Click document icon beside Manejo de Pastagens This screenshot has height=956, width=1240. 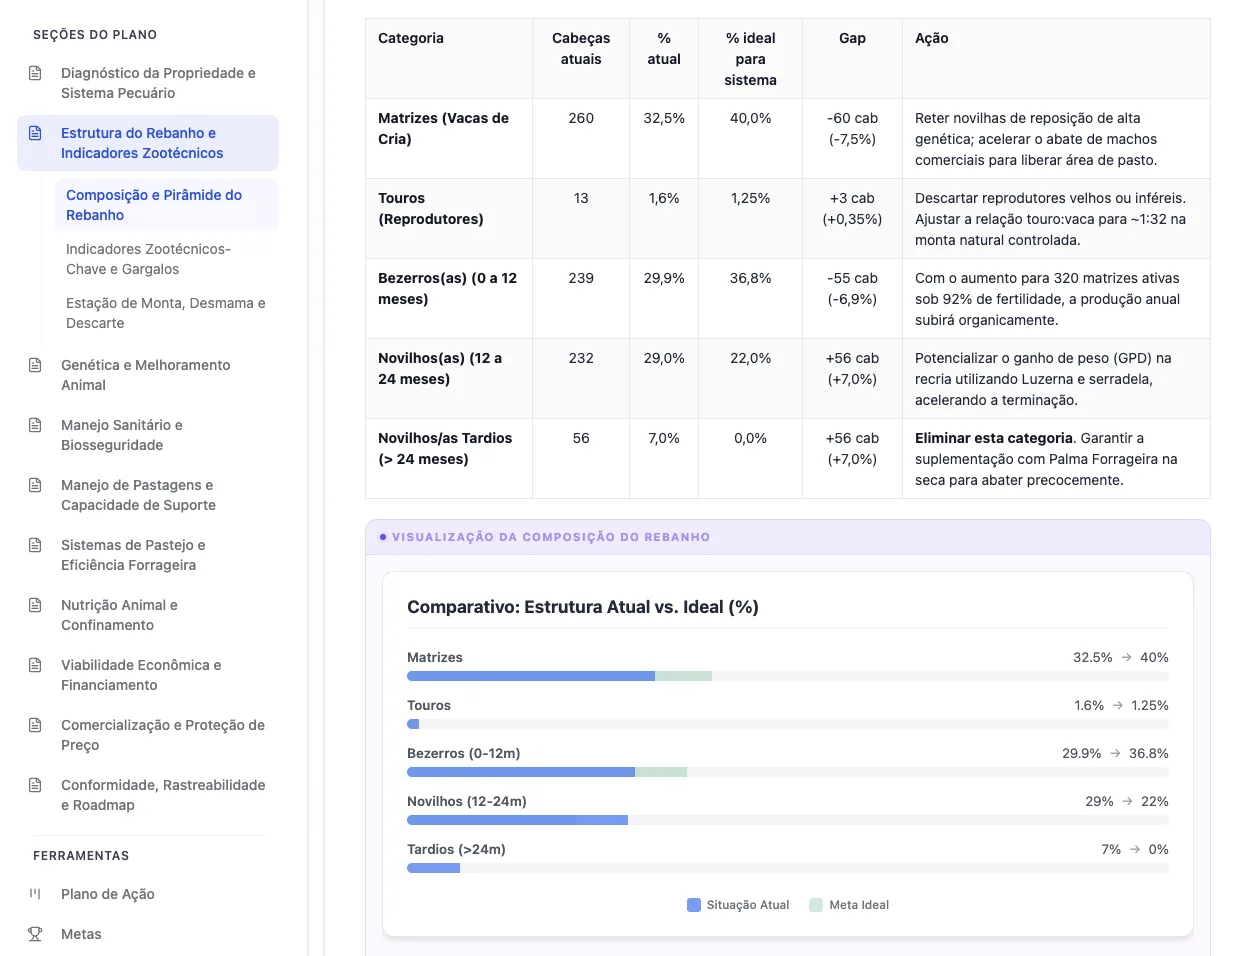tap(35, 485)
